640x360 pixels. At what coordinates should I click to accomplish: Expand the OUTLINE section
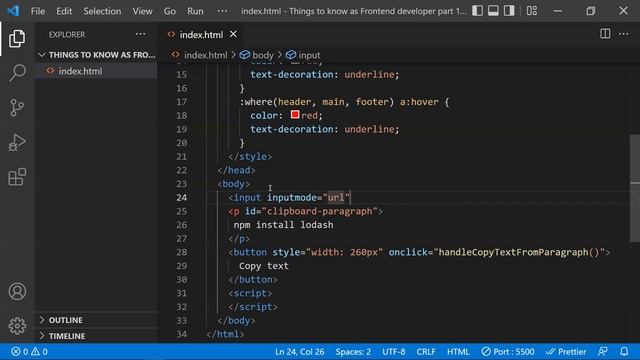(x=96, y=320)
